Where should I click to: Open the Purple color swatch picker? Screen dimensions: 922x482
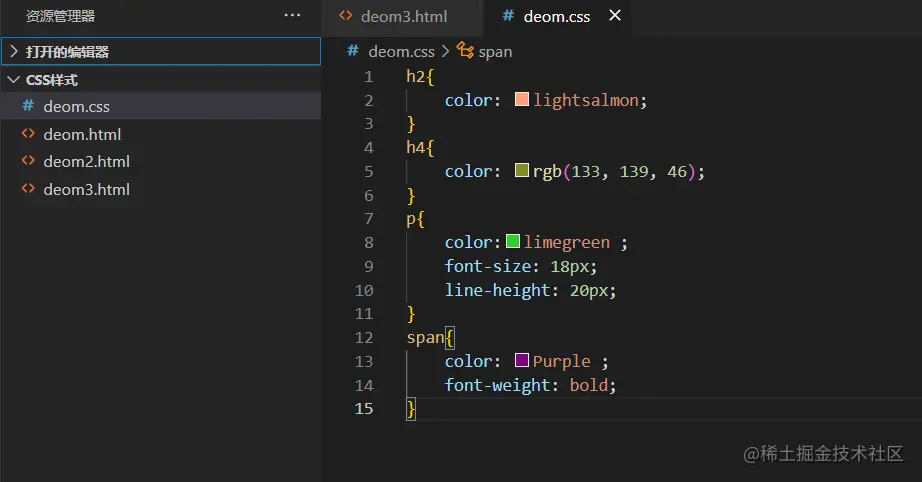522,360
